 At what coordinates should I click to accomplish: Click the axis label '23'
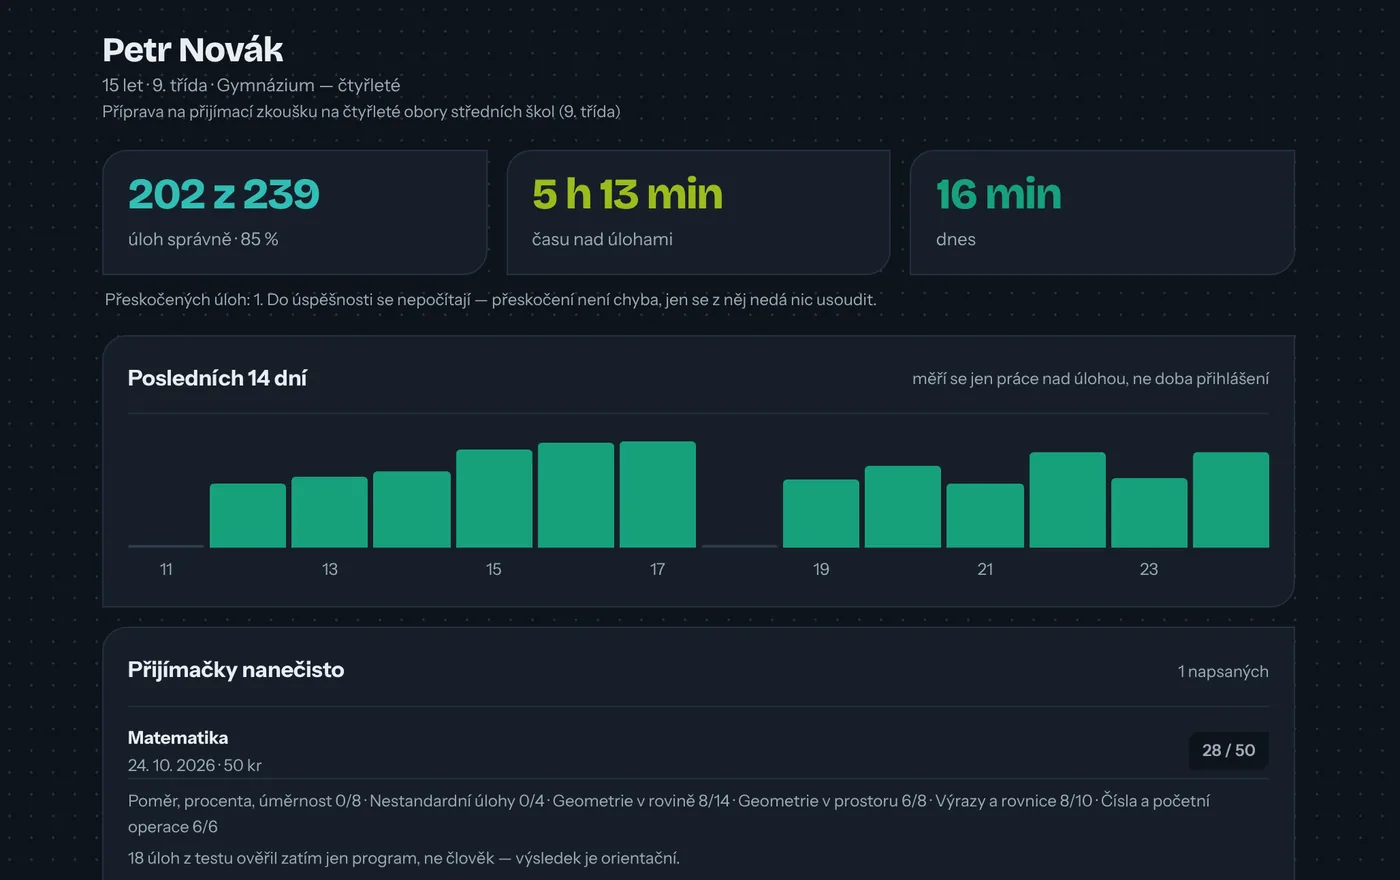pyautogui.click(x=1149, y=569)
